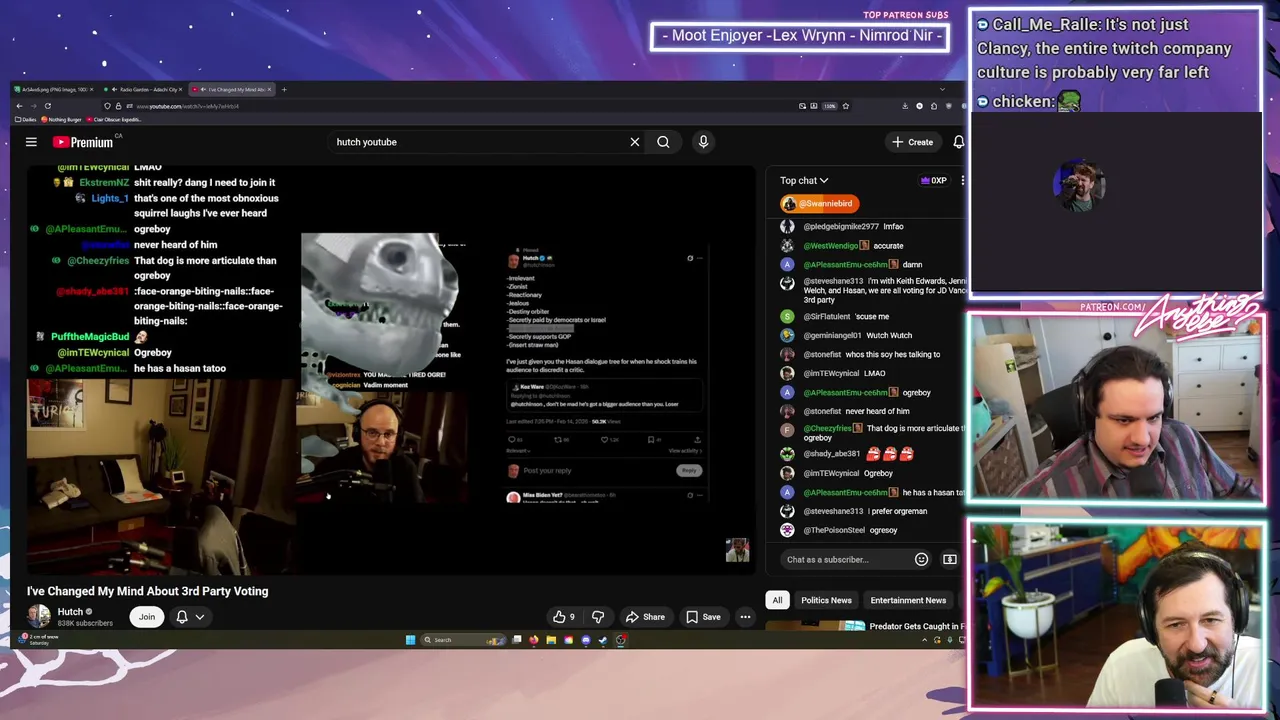
Task: Open browser downloads arrow icon
Action: pos(905,106)
